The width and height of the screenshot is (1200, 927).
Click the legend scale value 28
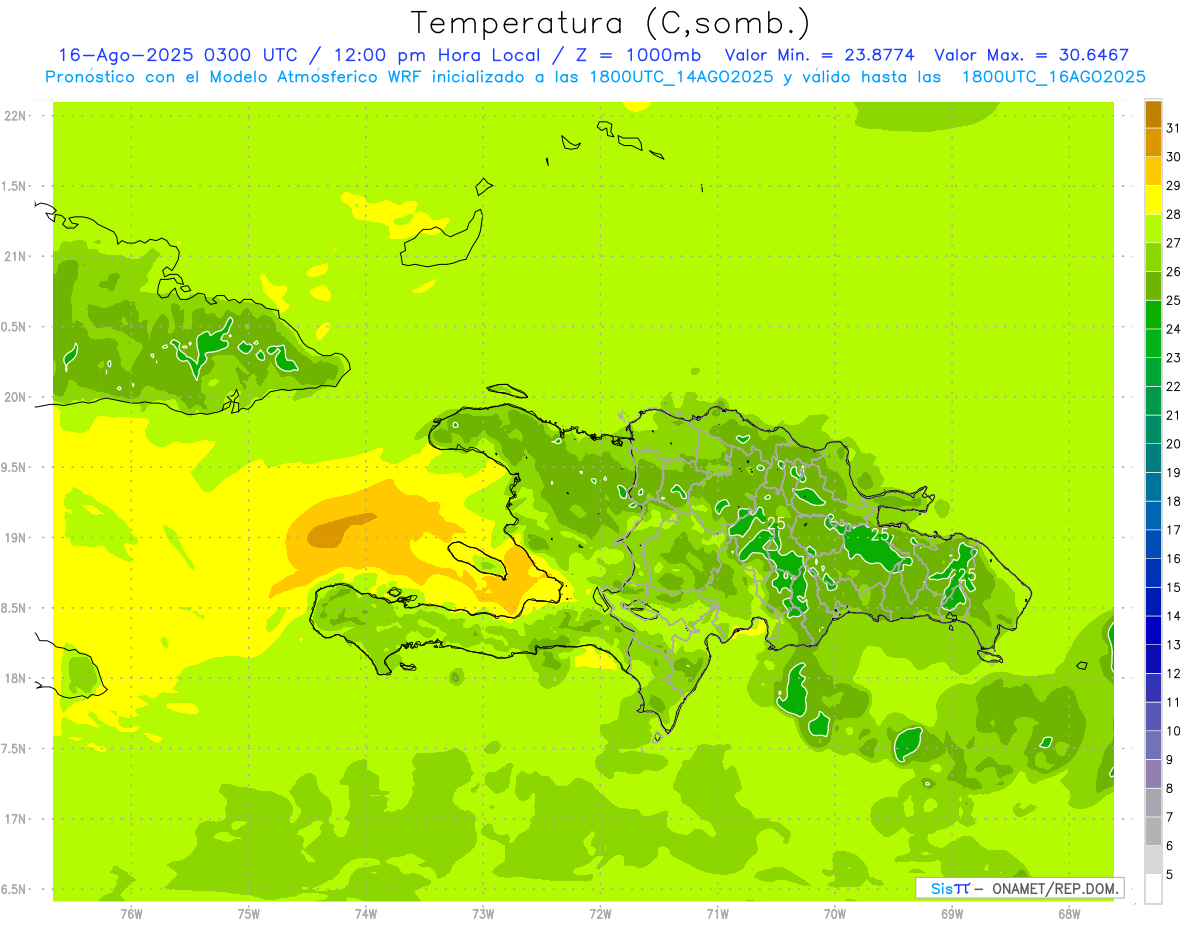(1174, 214)
